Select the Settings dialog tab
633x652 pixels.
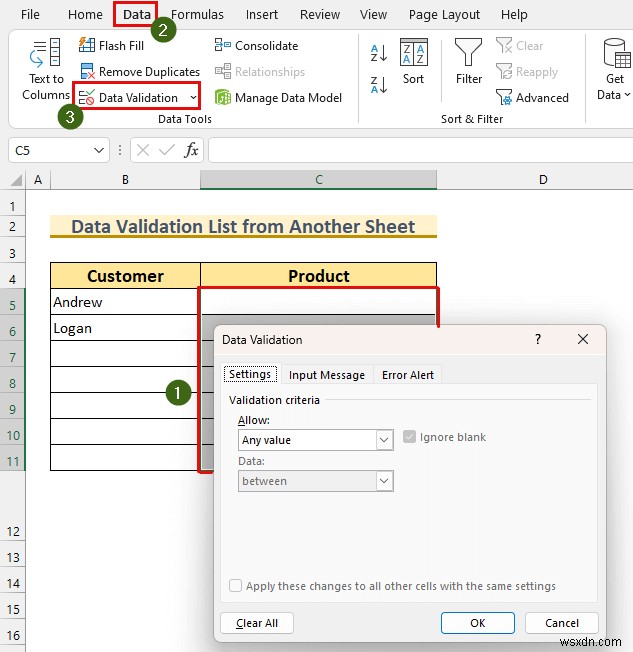pos(250,374)
